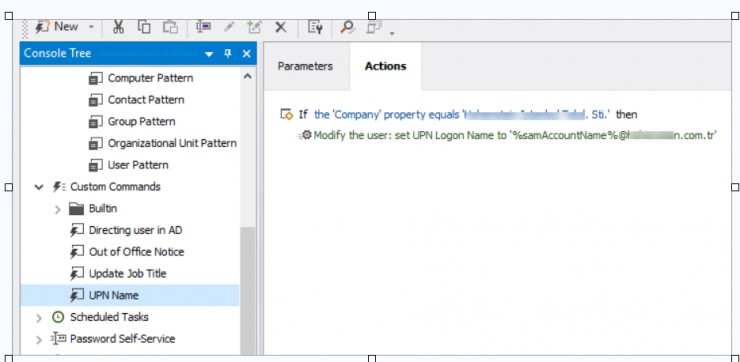Click the Delete X toolbar icon
Viewport: 740px width, 362px height.
click(x=281, y=27)
